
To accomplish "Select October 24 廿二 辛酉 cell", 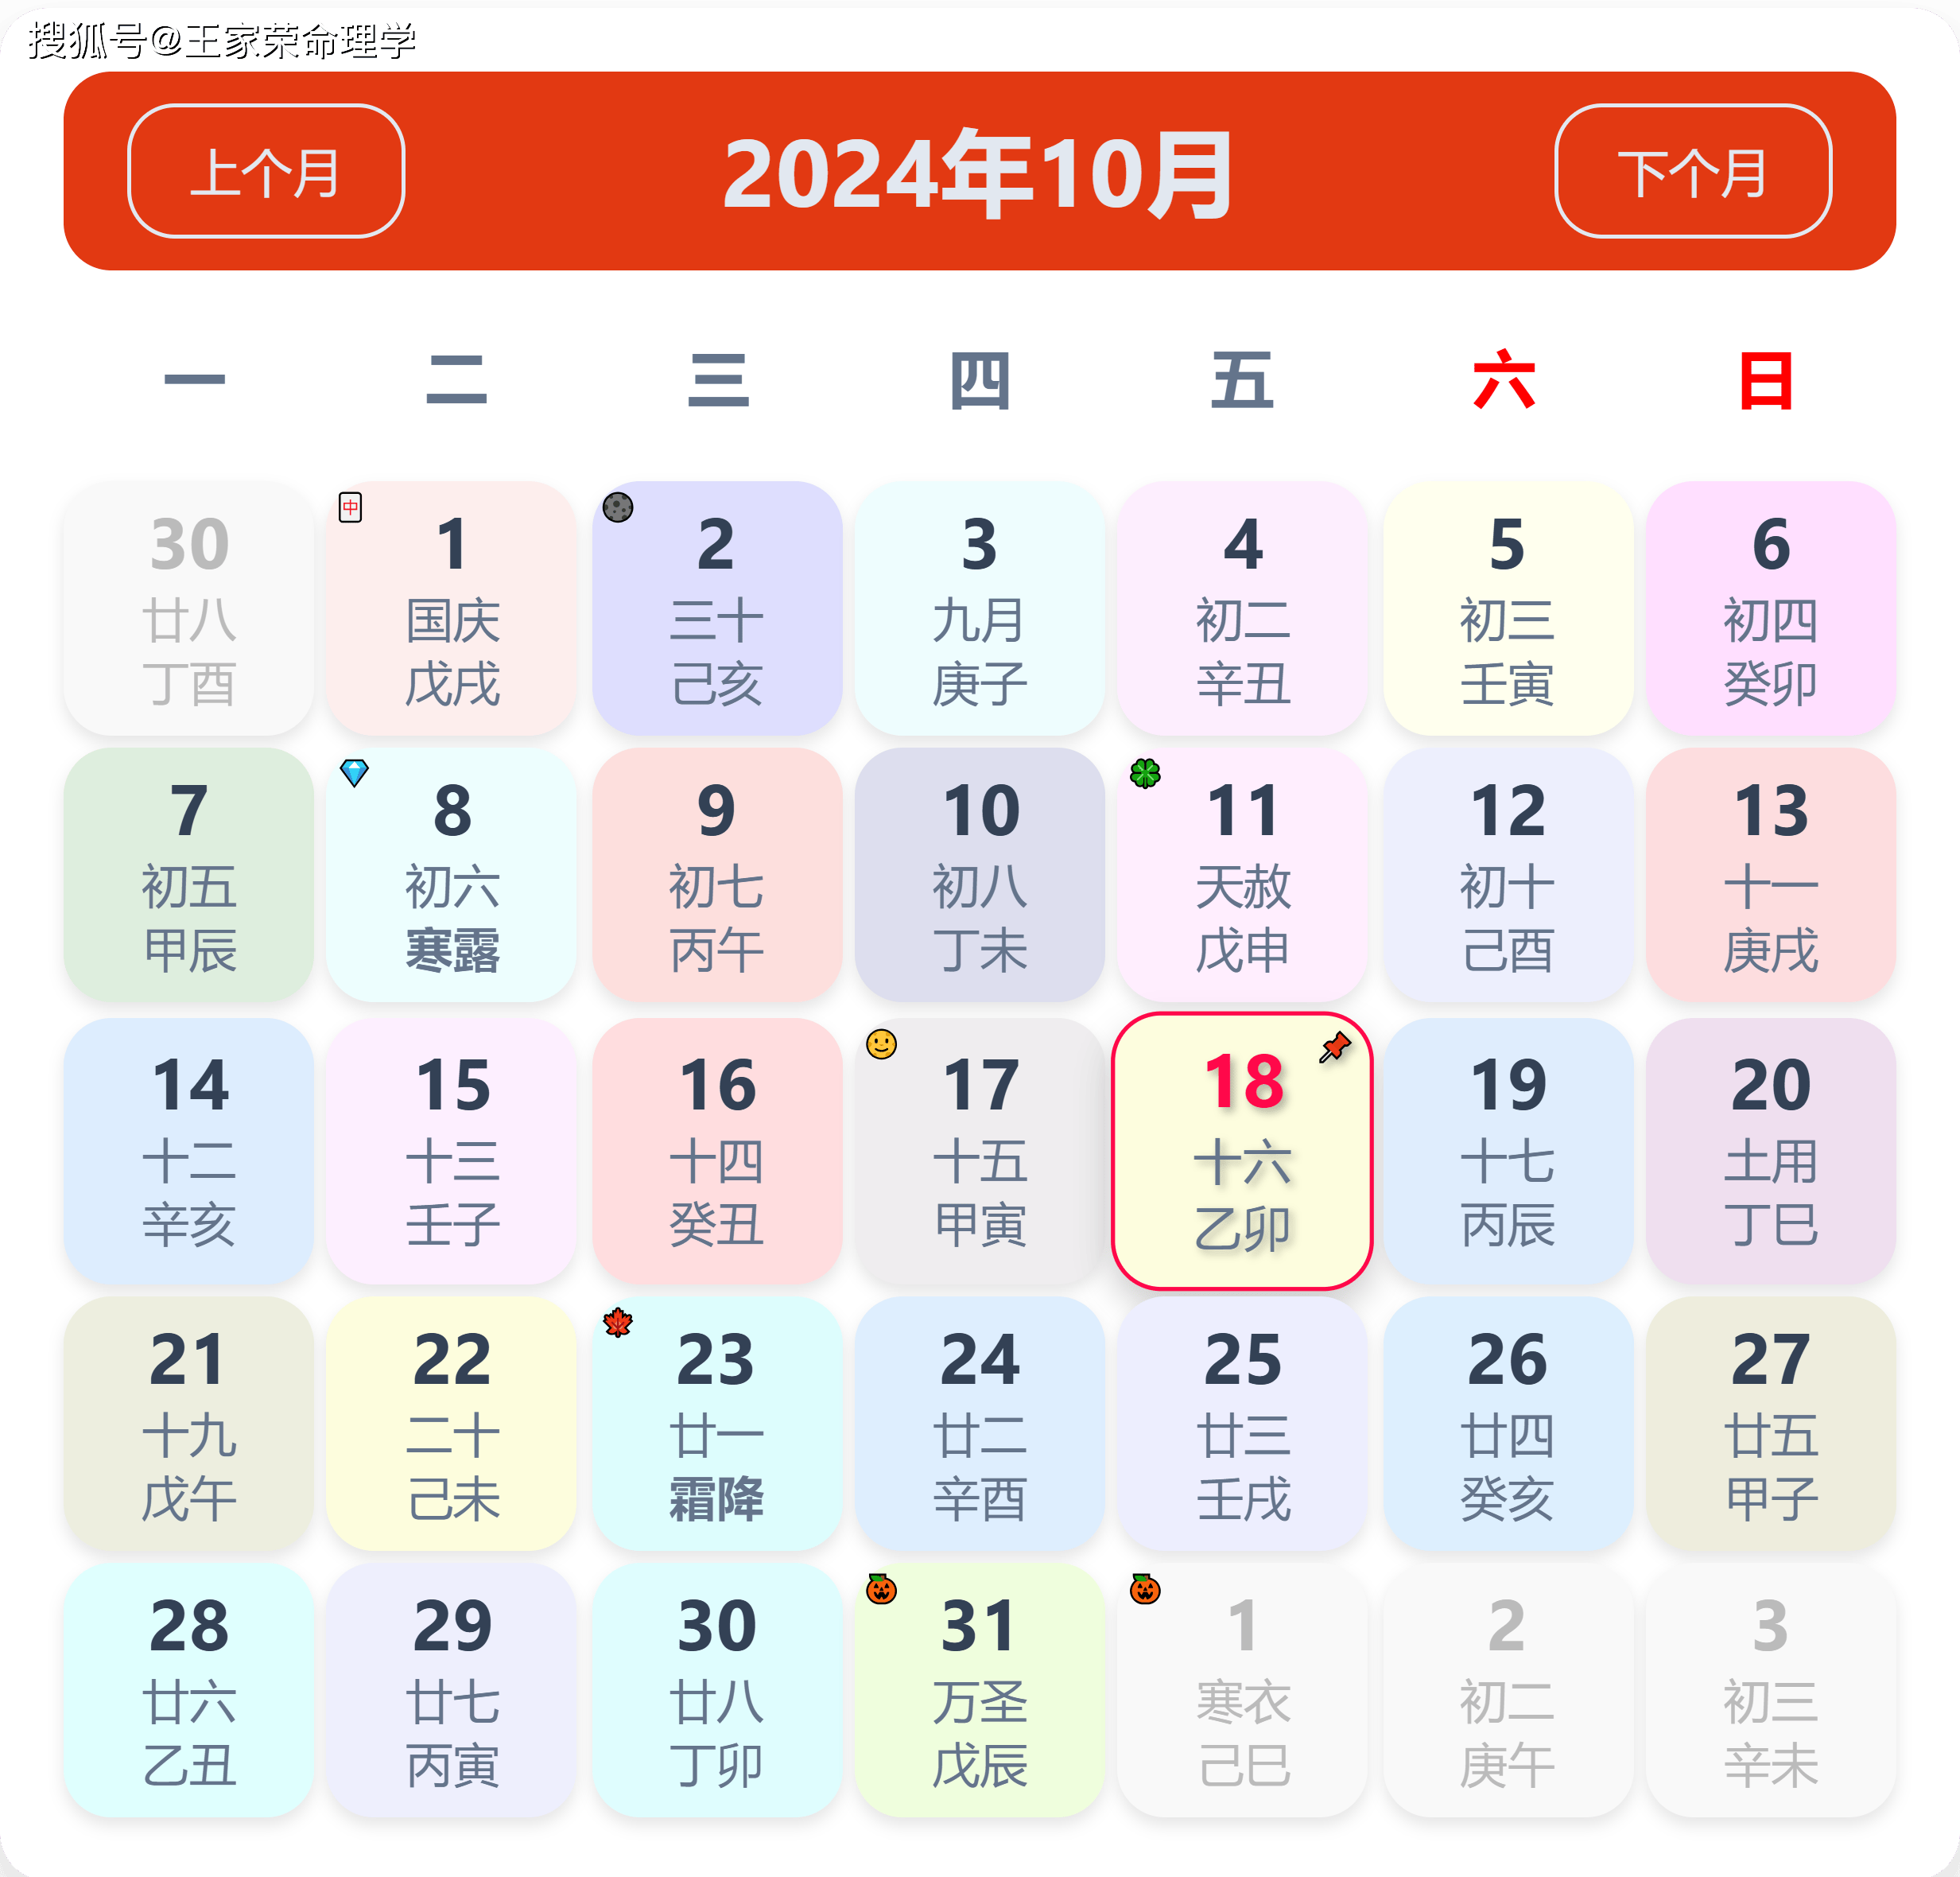I will 980,1424.
